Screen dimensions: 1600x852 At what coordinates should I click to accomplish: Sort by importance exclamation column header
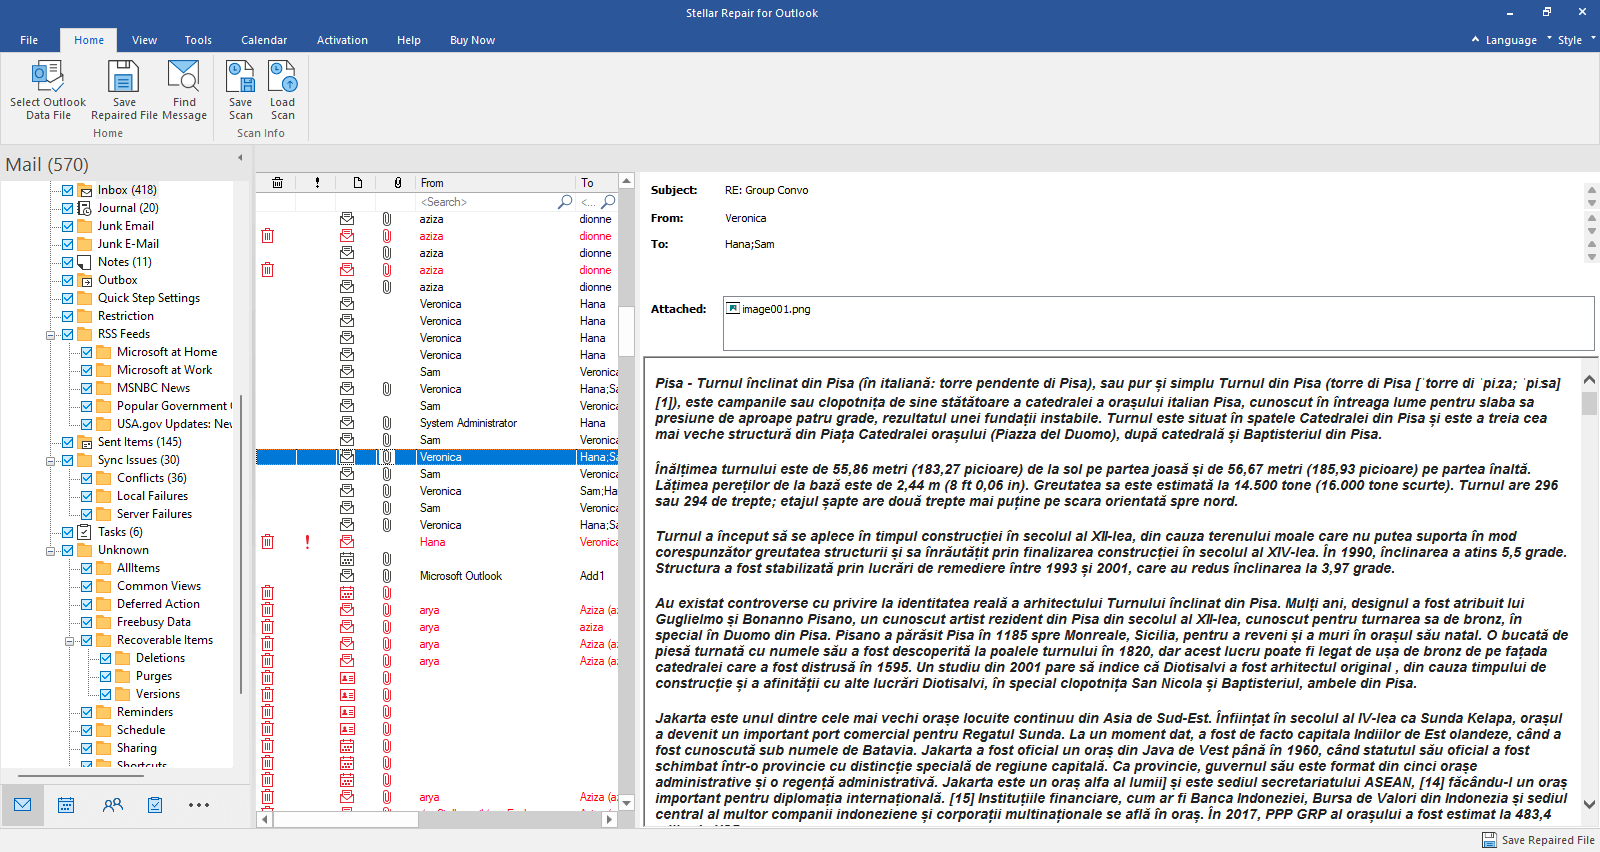click(x=317, y=183)
